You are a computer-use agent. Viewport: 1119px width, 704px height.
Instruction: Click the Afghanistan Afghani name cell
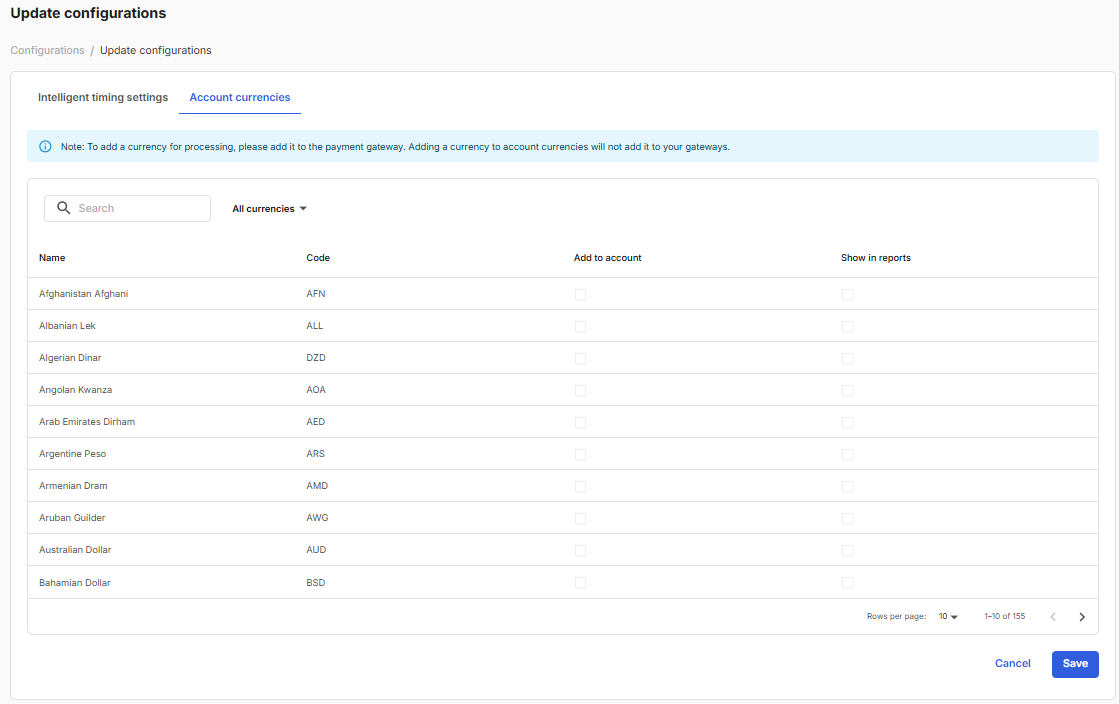click(x=83, y=293)
